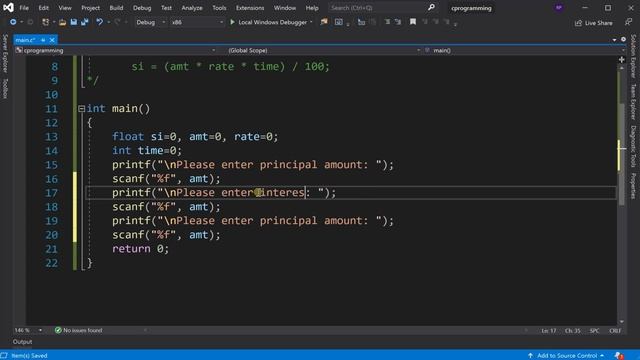Open the Toolbox side tab
Screen dimensions: 640x360
point(5,89)
